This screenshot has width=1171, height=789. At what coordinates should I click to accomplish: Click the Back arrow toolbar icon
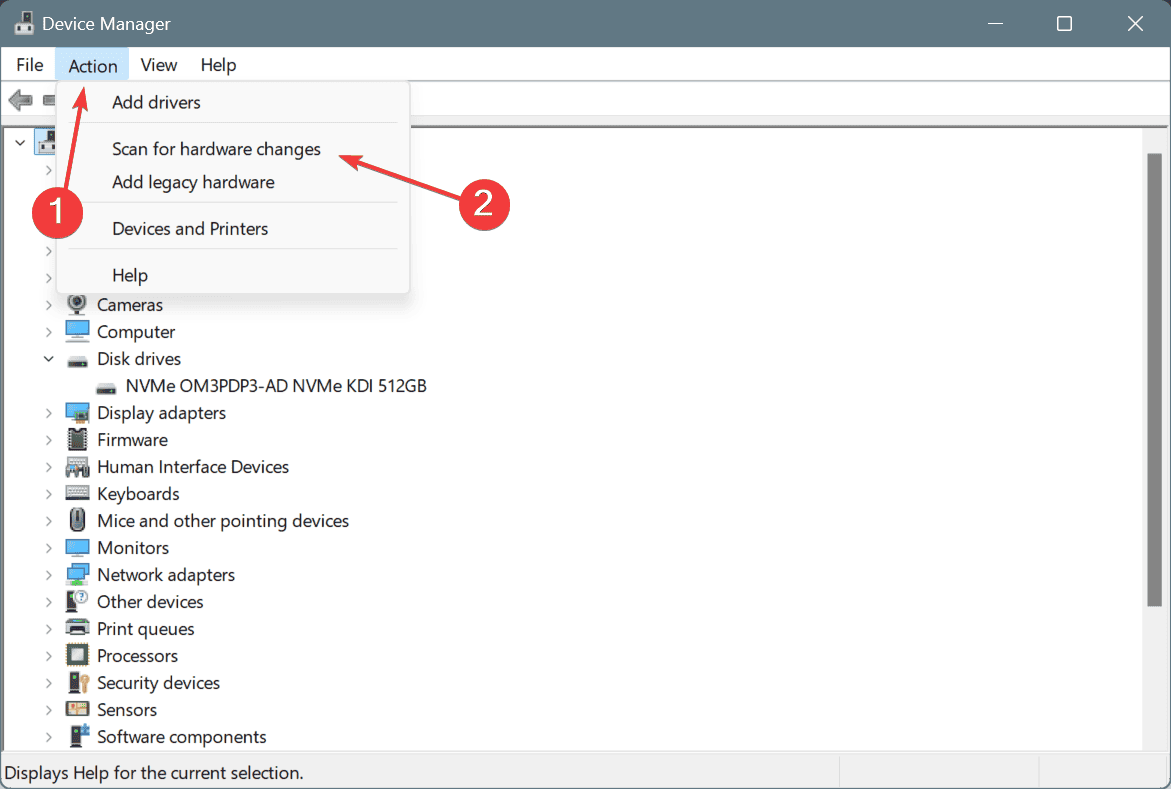pyautogui.click(x=20, y=99)
